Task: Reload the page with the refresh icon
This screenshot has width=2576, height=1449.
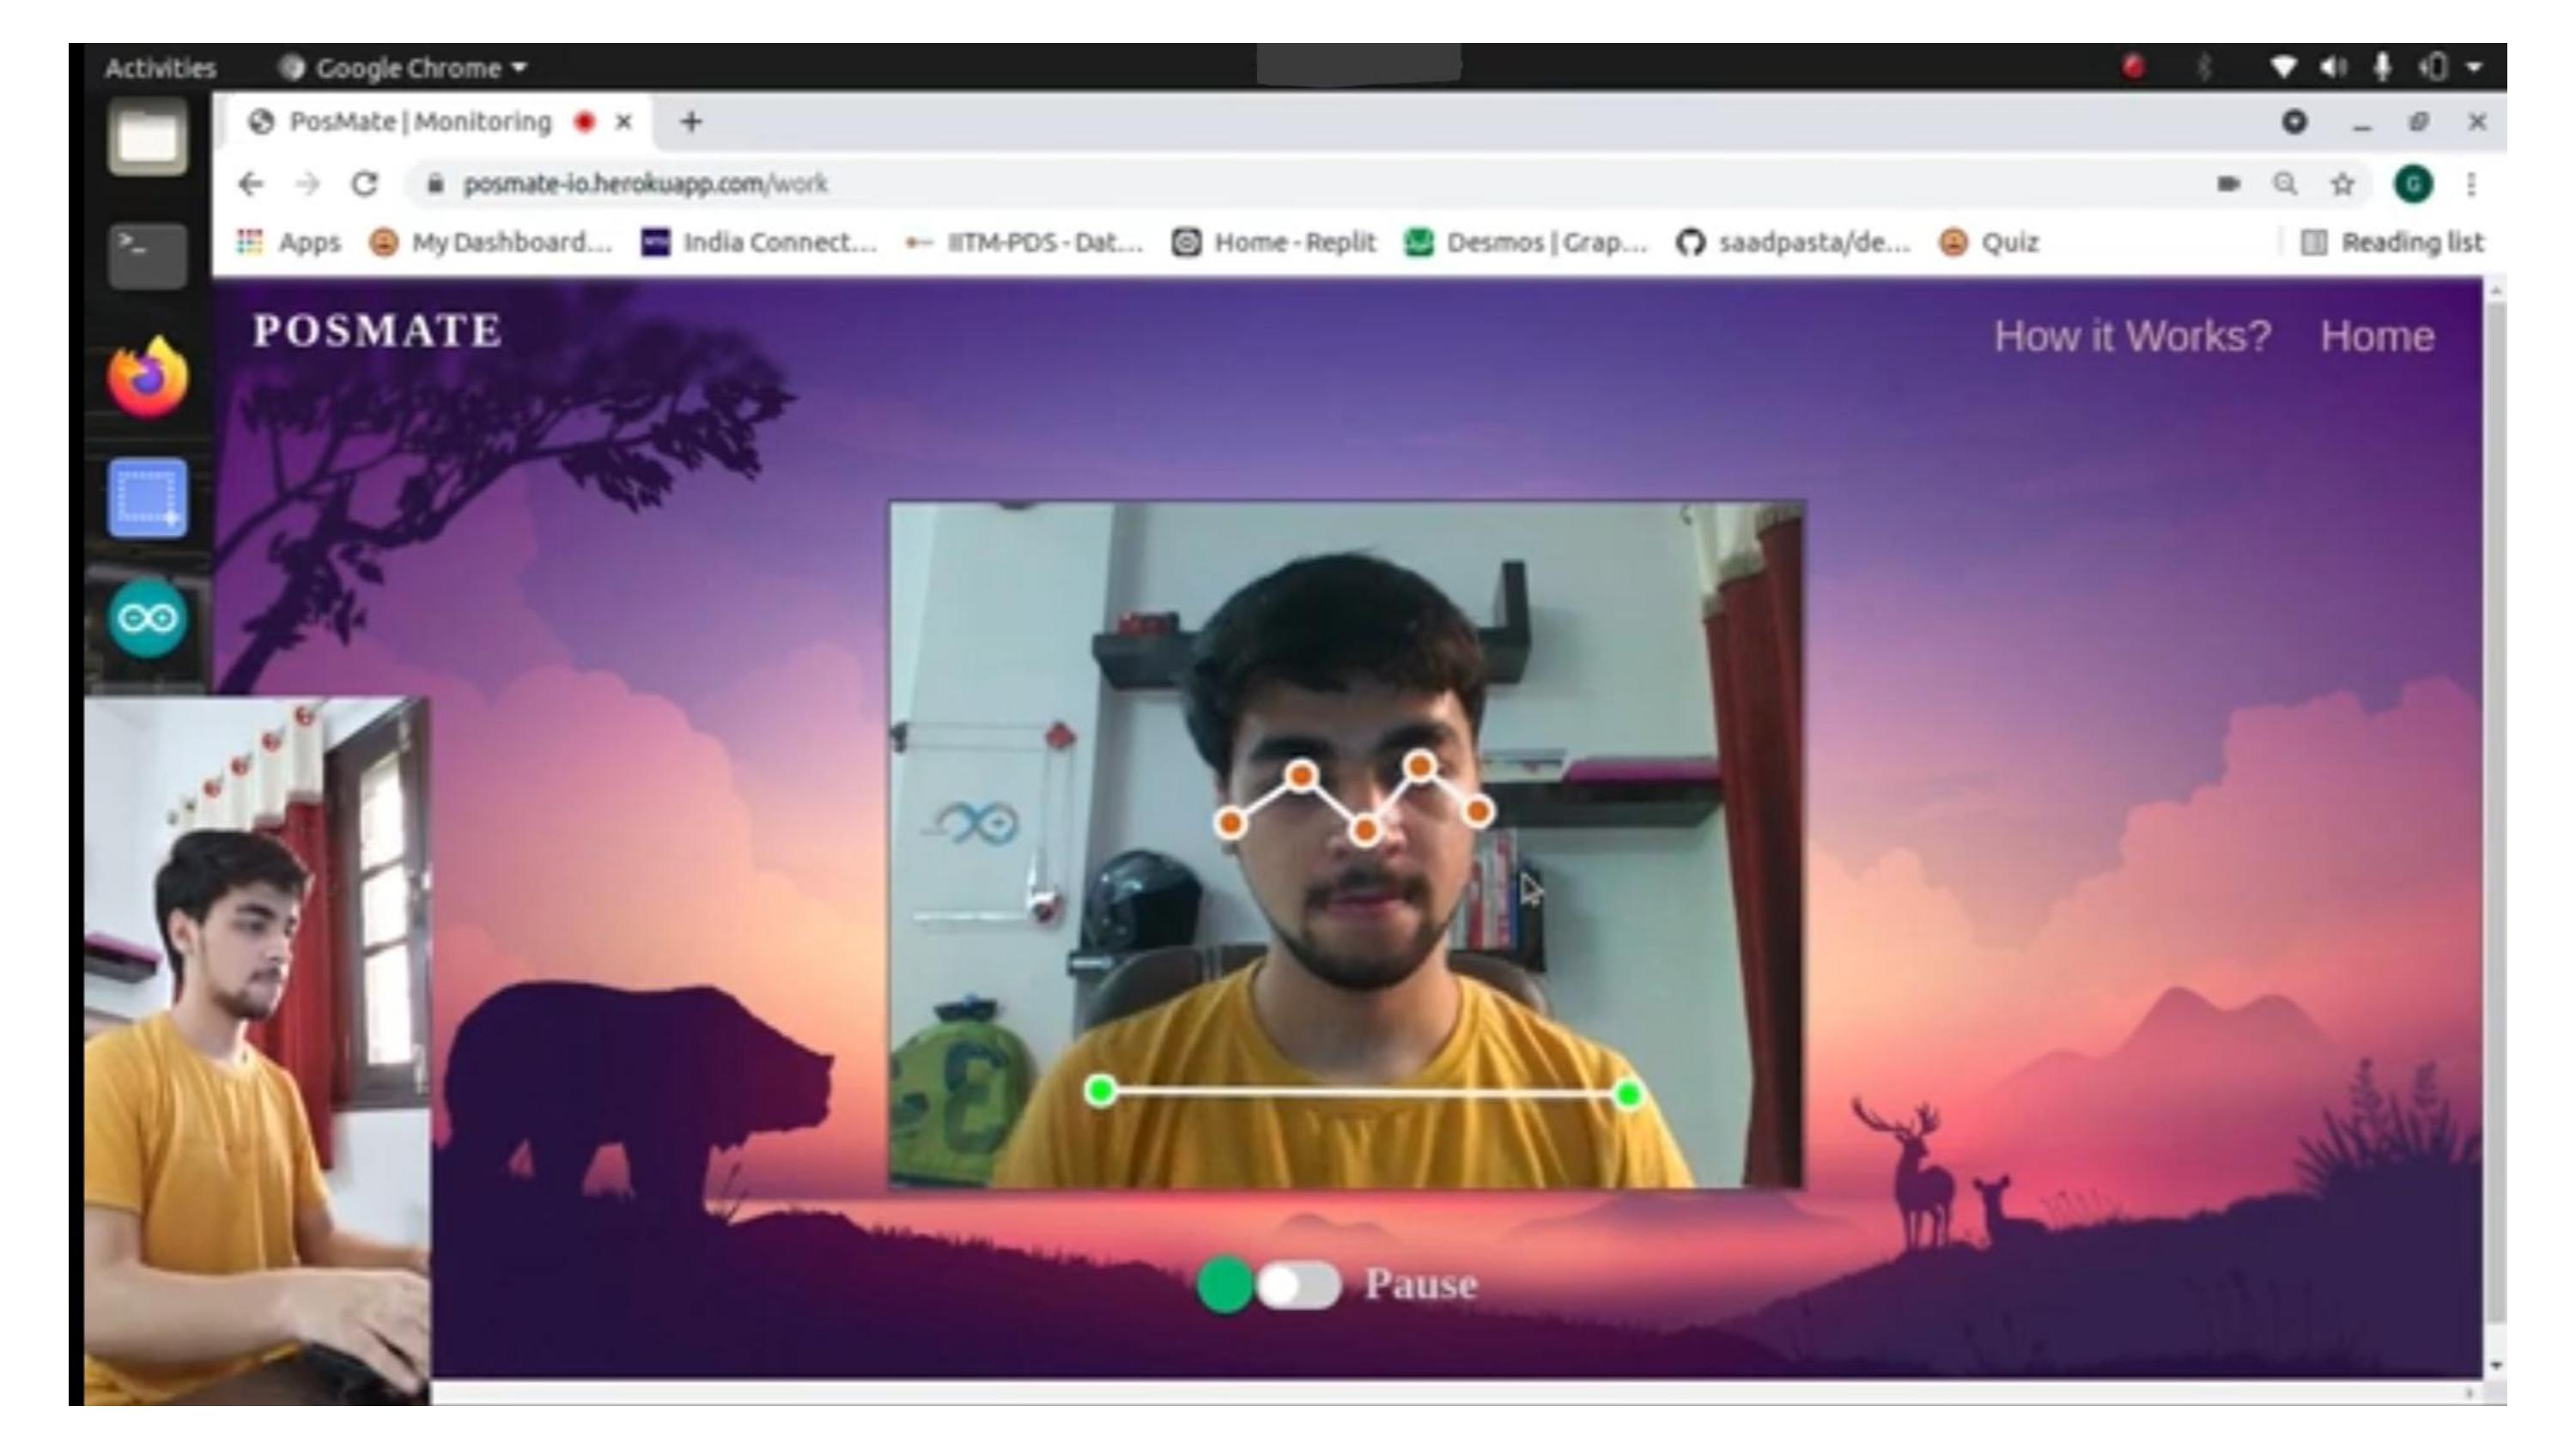Action: tap(365, 184)
